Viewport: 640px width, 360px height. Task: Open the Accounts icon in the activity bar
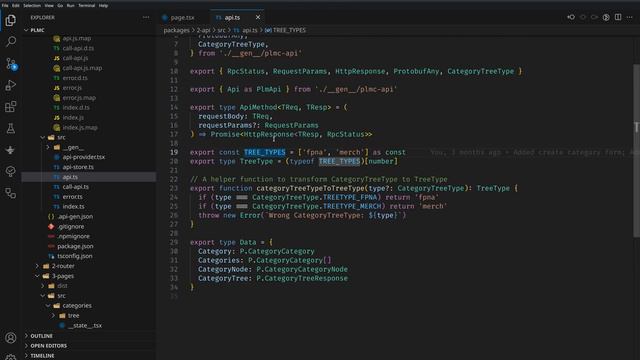coord(11,338)
